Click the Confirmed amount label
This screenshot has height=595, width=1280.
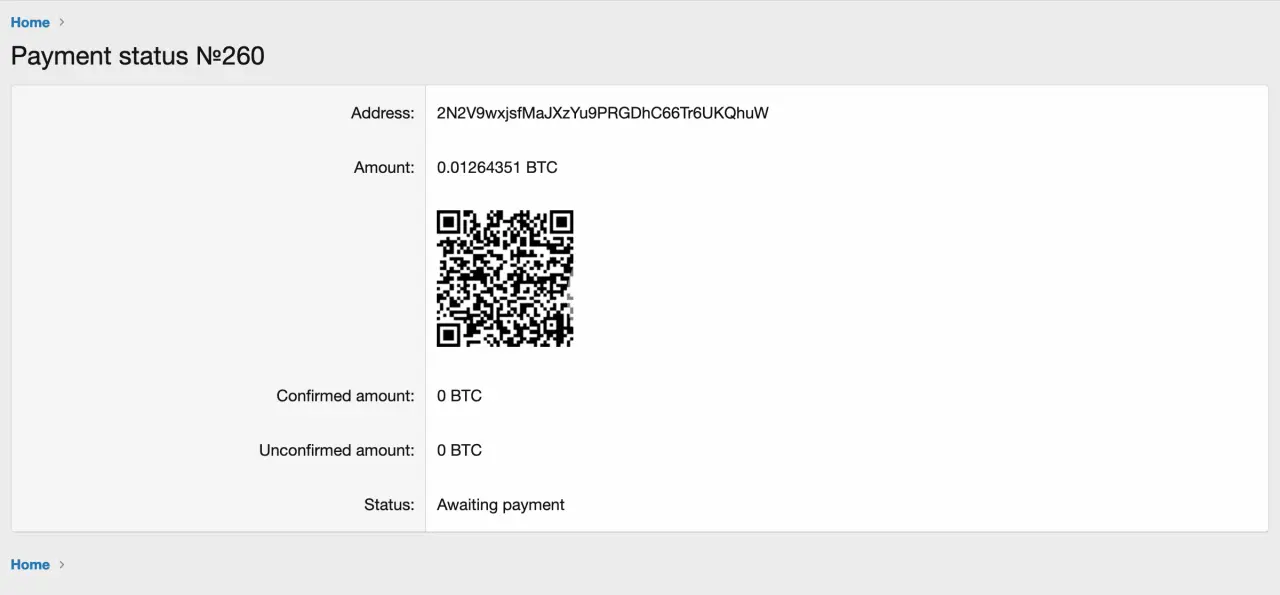tap(345, 396)
